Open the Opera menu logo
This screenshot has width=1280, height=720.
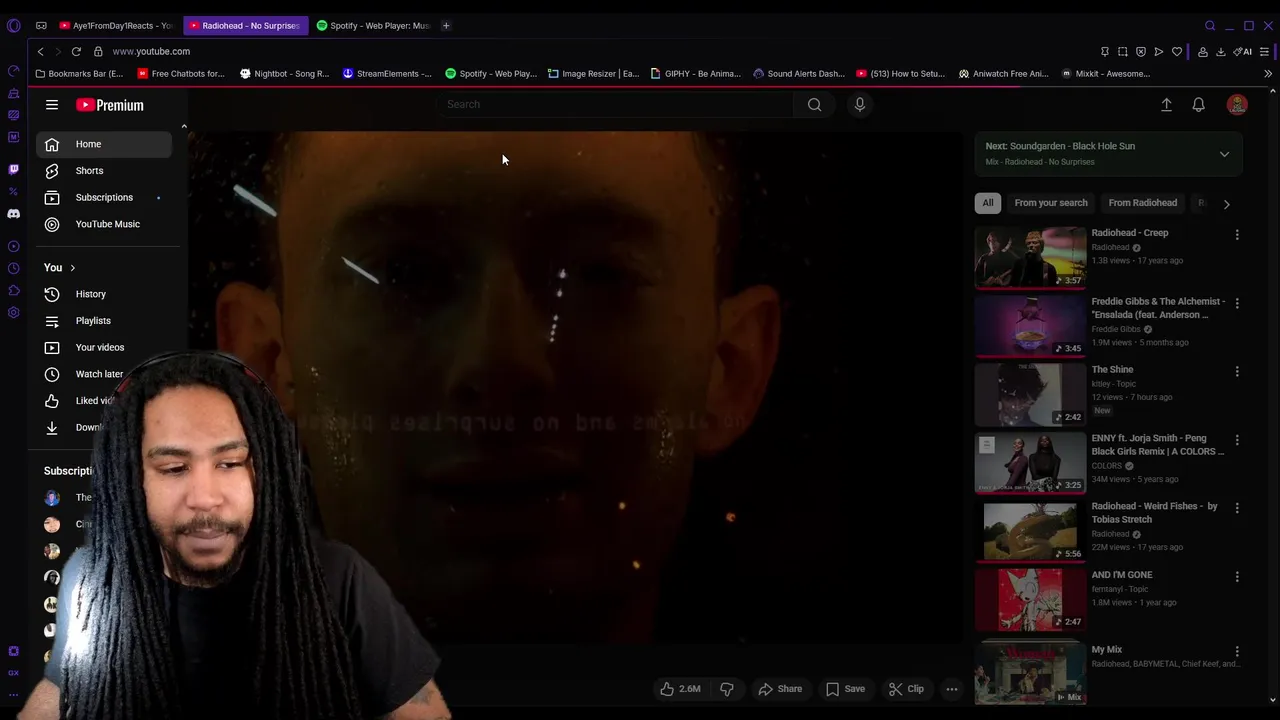13,26
